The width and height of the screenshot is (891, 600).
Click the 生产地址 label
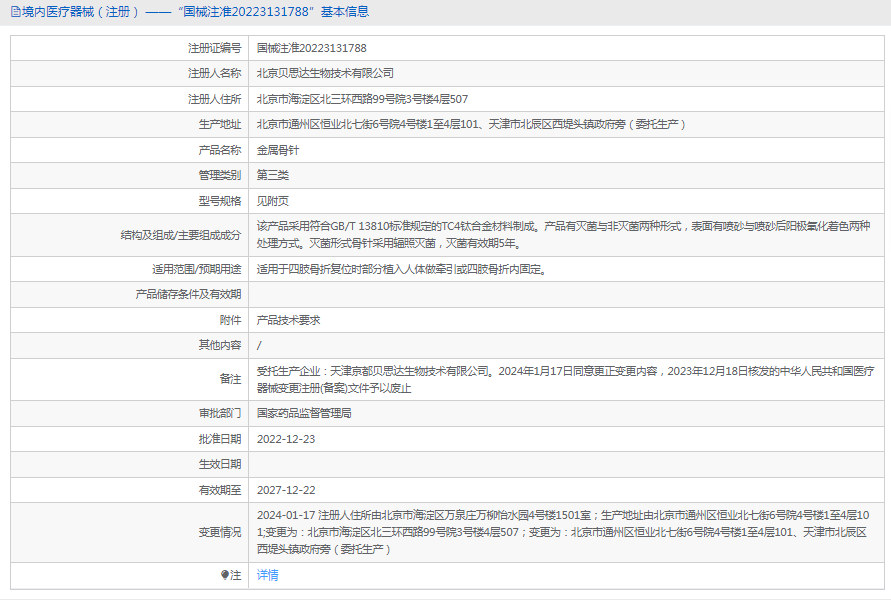pyautogui.click(x=220, y=124)
